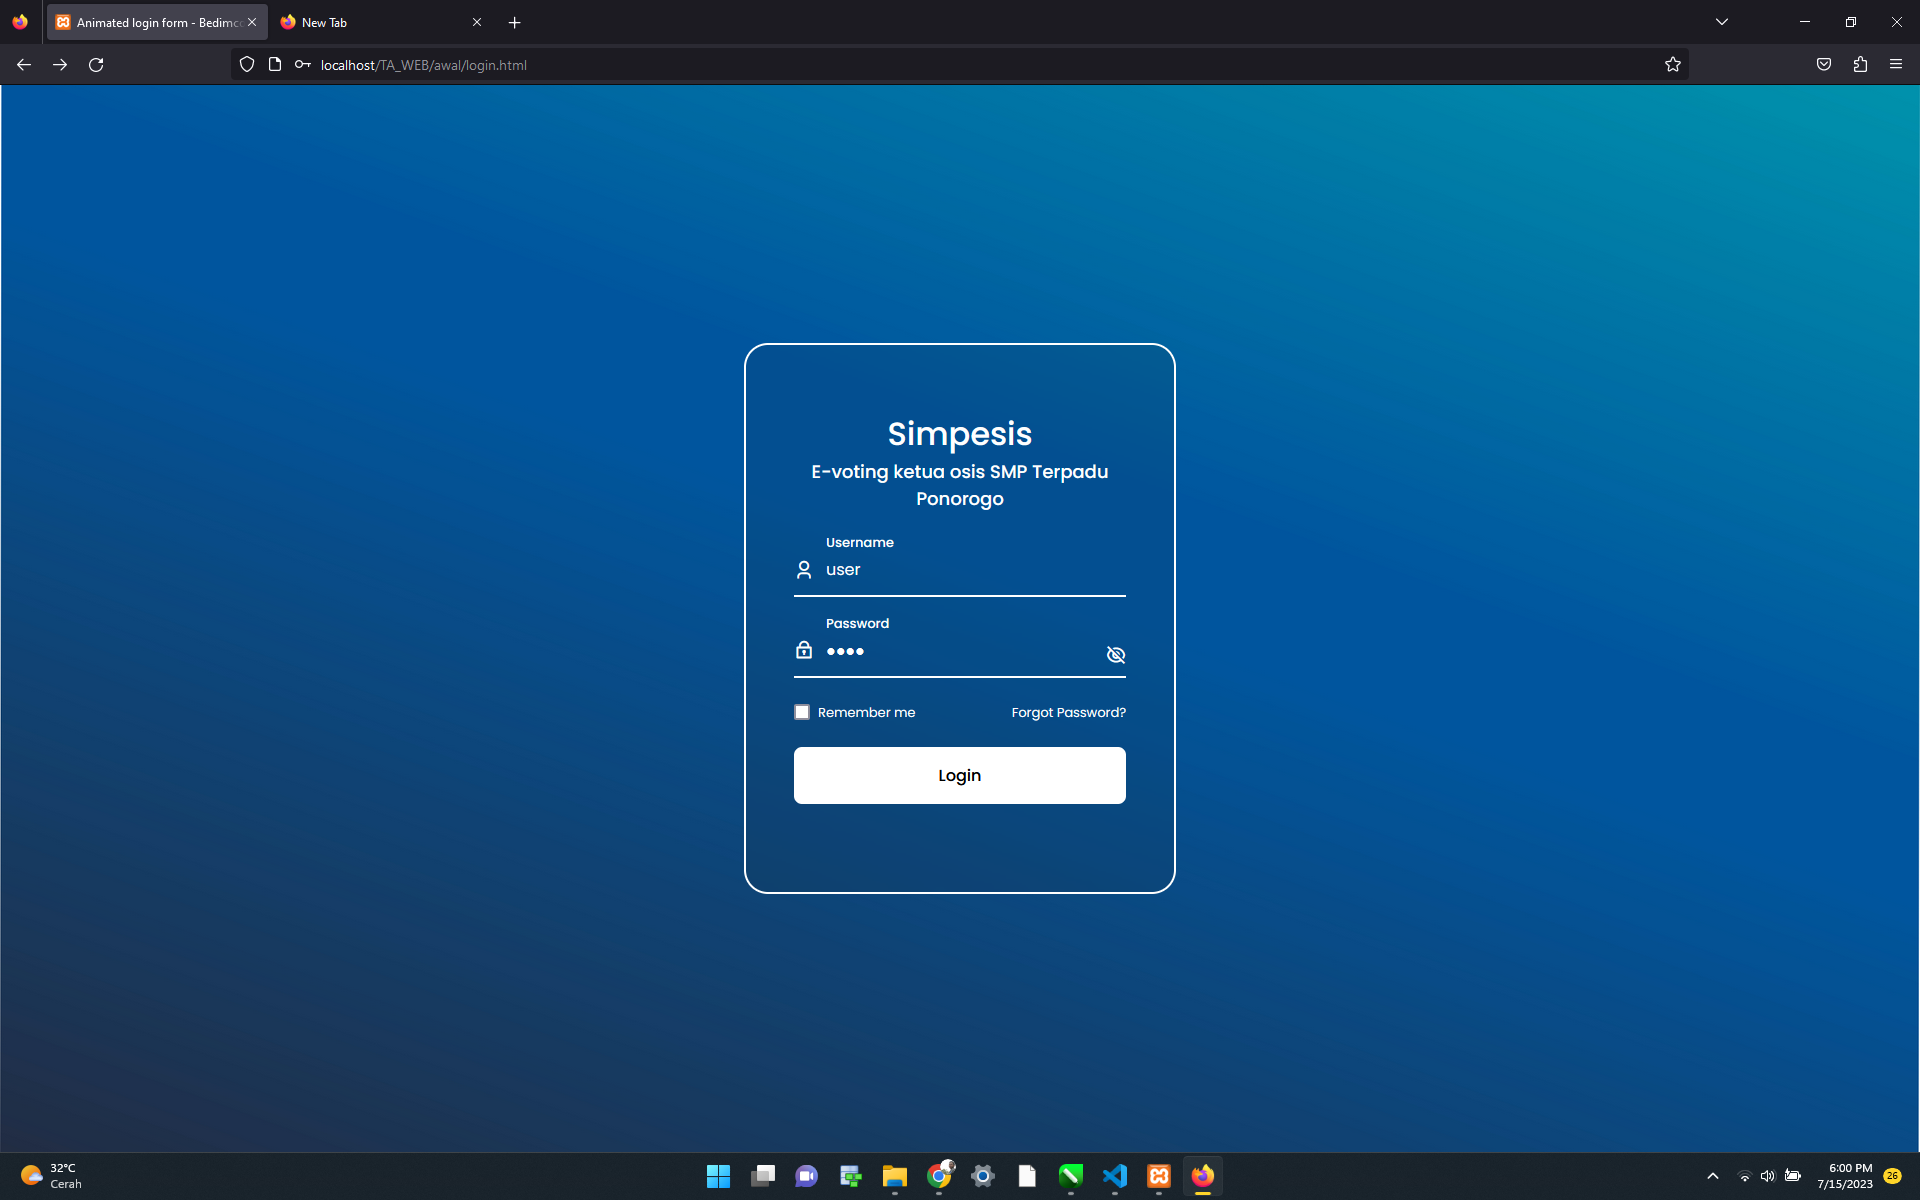Go back to previous page
The width and height of the screenshot is (1920, 1200).
pyautogui.click(x=24, y=65)
